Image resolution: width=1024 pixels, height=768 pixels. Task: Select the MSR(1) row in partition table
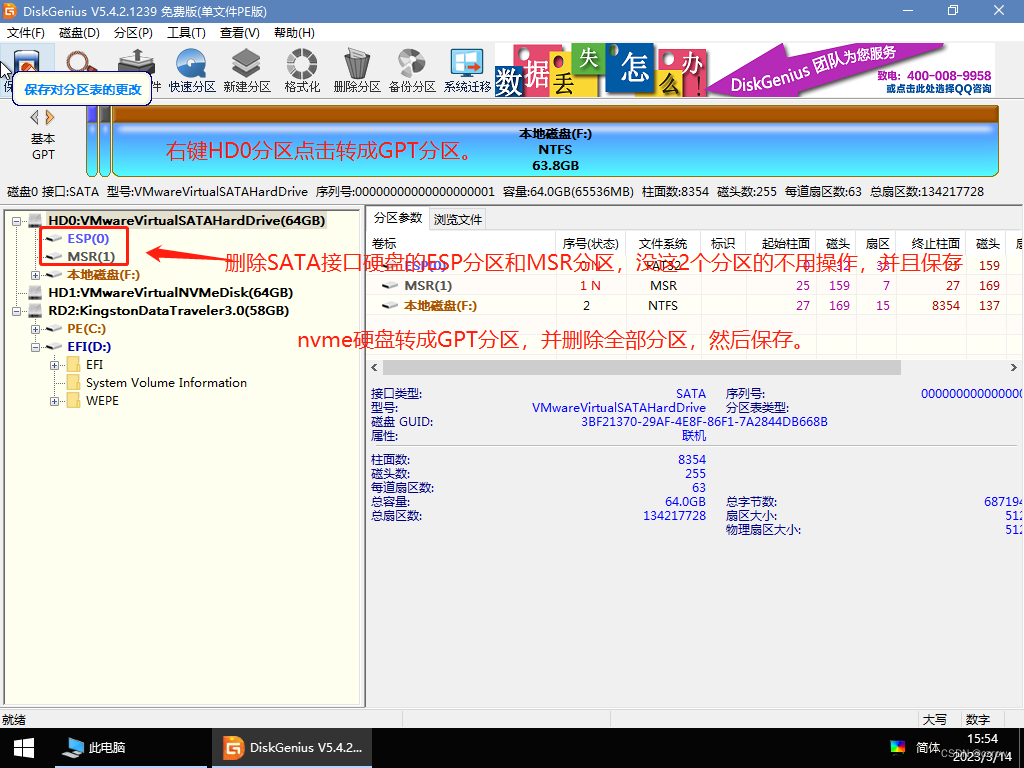pyautogui.click(x=694, y=285)
